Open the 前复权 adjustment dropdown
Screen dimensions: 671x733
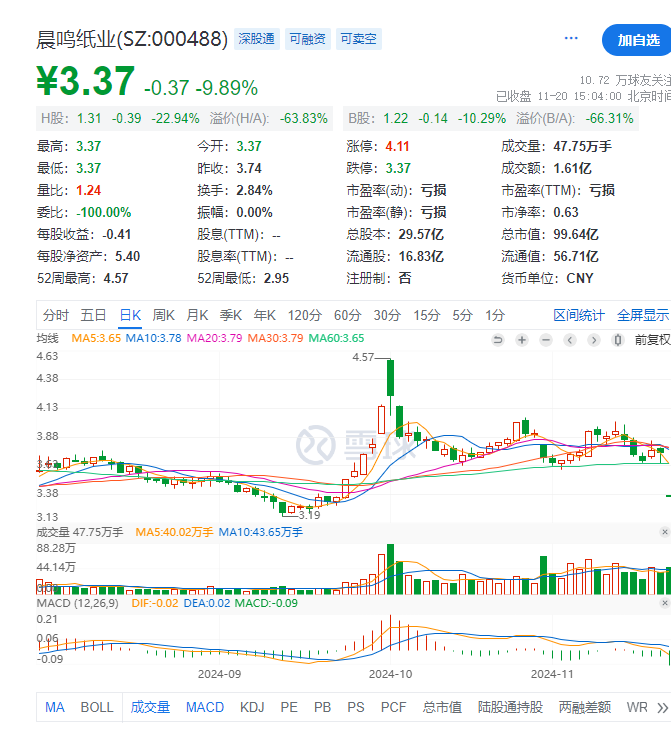(652, 340)
